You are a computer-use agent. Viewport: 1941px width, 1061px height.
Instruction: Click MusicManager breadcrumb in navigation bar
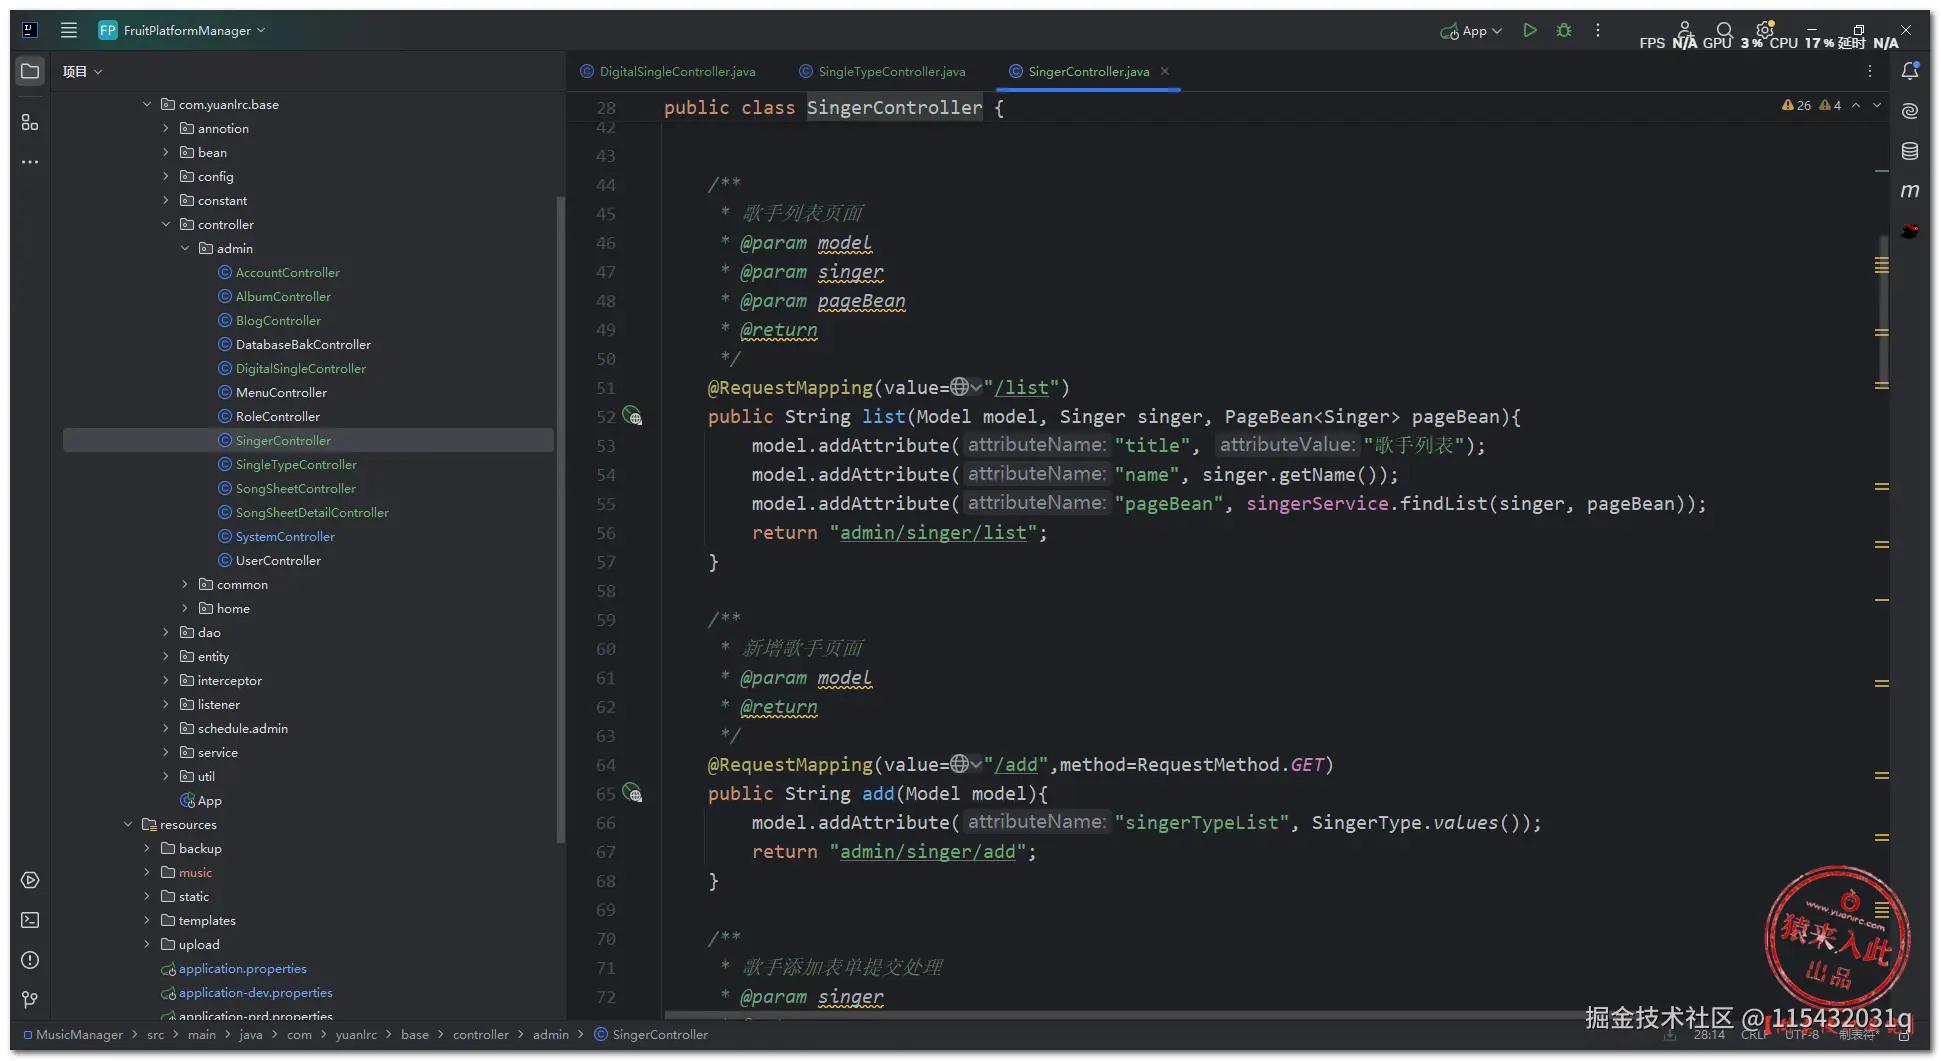(79, 1034)
